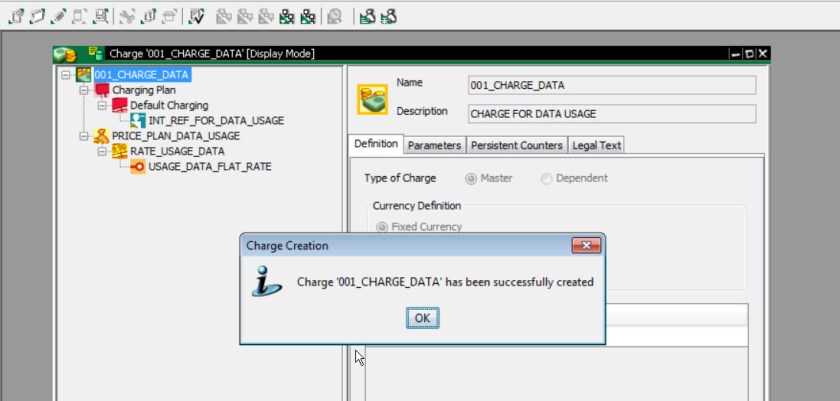This screenshot has height=401, width=840.
Task: Click the greyed scissors cut icon
Action: click(128, 17)
